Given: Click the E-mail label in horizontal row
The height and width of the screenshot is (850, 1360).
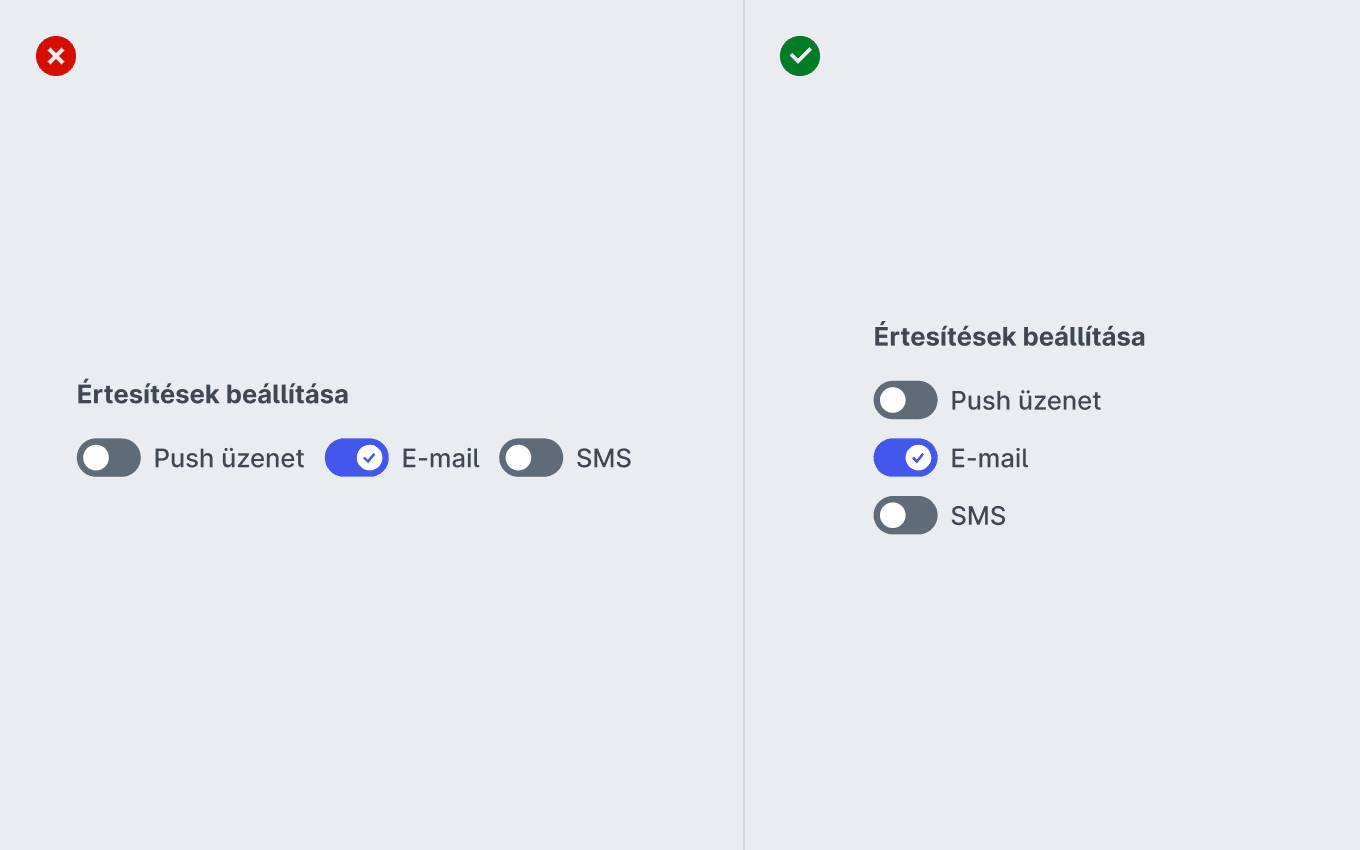Looking at the screenshot, I should (x=441, y=458).
